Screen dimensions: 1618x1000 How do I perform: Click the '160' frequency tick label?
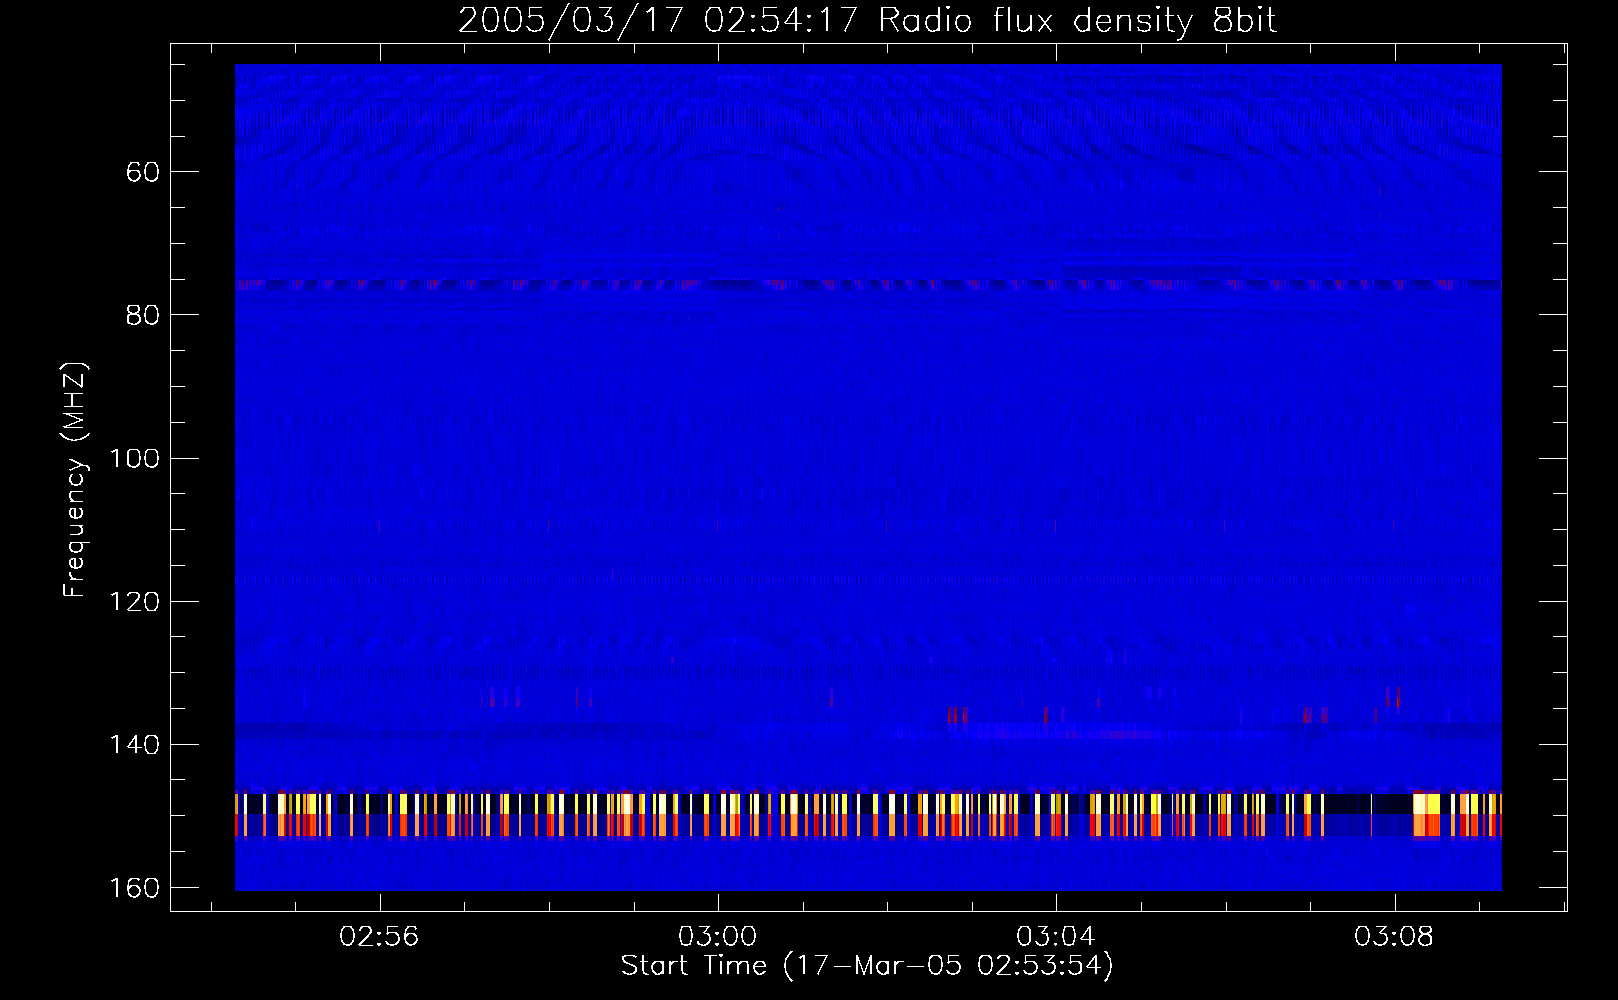(133, 888)
